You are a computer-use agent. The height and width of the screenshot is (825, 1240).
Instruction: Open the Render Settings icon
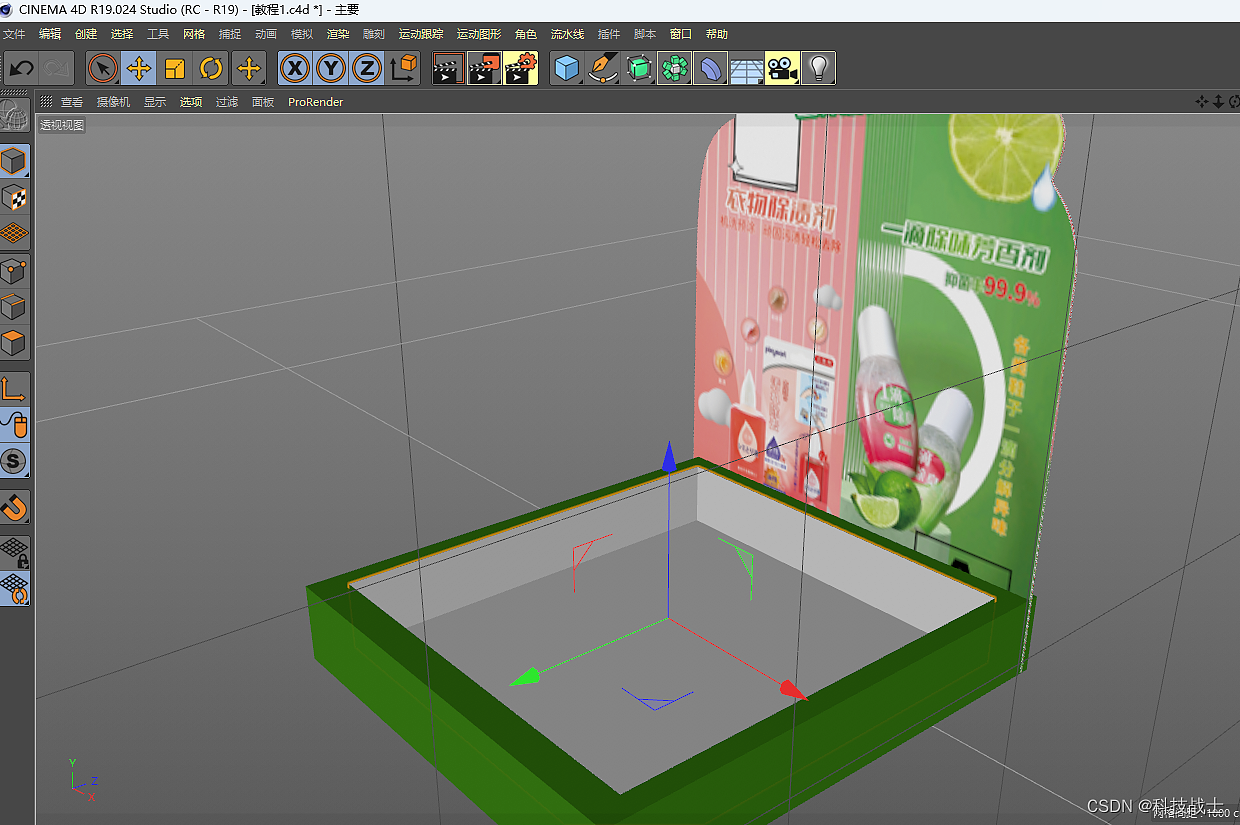point(521,68)
